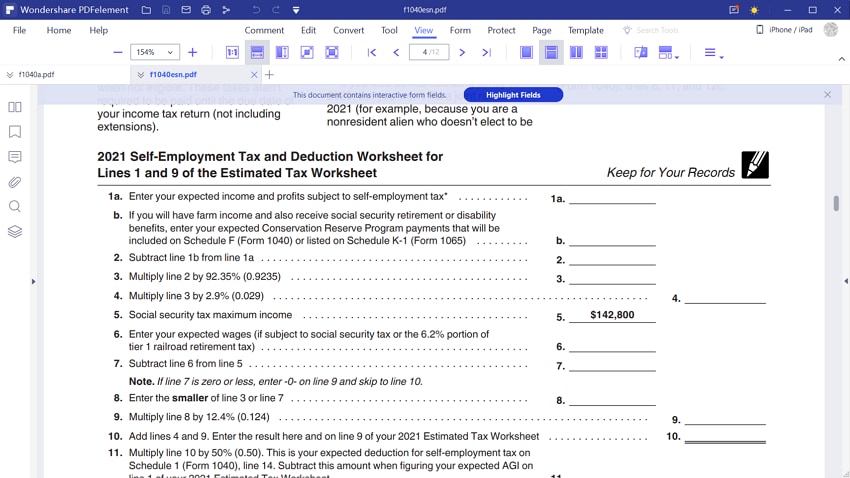Select the actual size 1:1 view

click(x=232, y=53)
